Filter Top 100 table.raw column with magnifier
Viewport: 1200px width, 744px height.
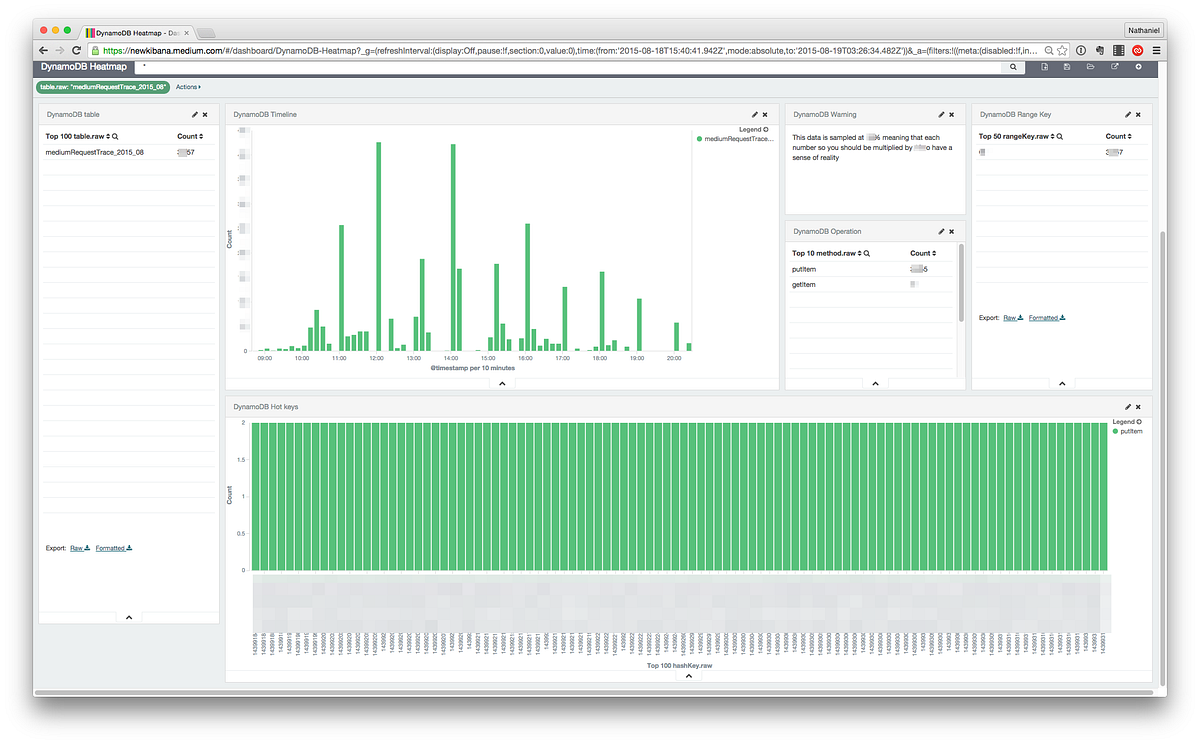tap(116, 136)
